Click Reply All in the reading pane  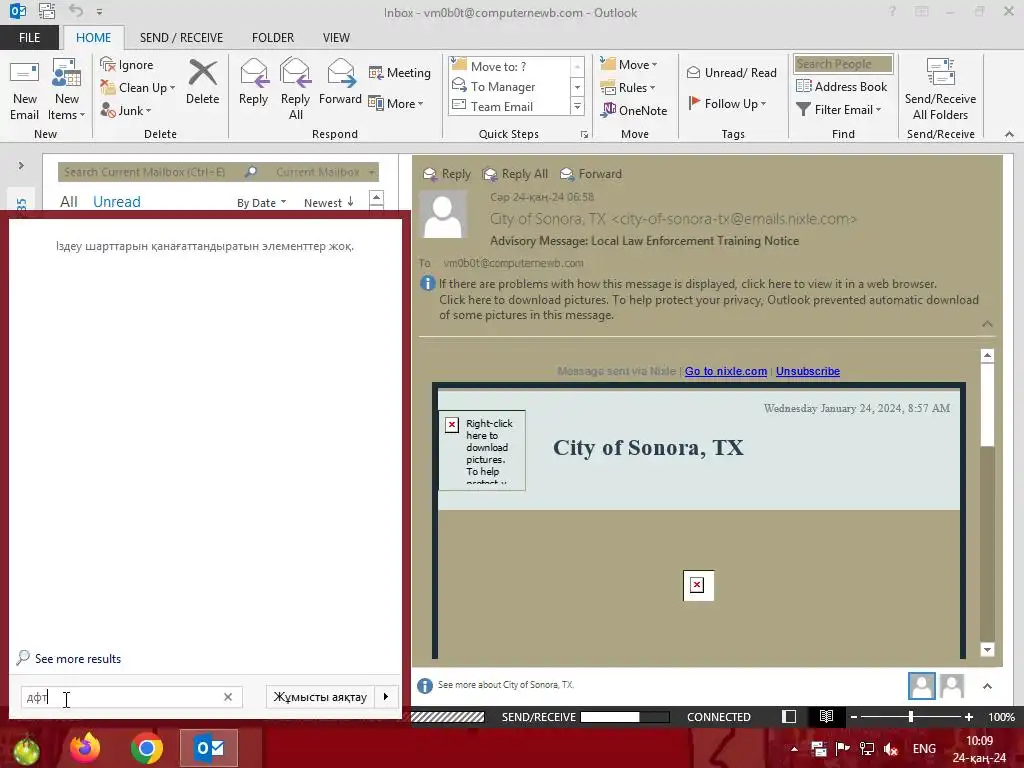point(515,174)
